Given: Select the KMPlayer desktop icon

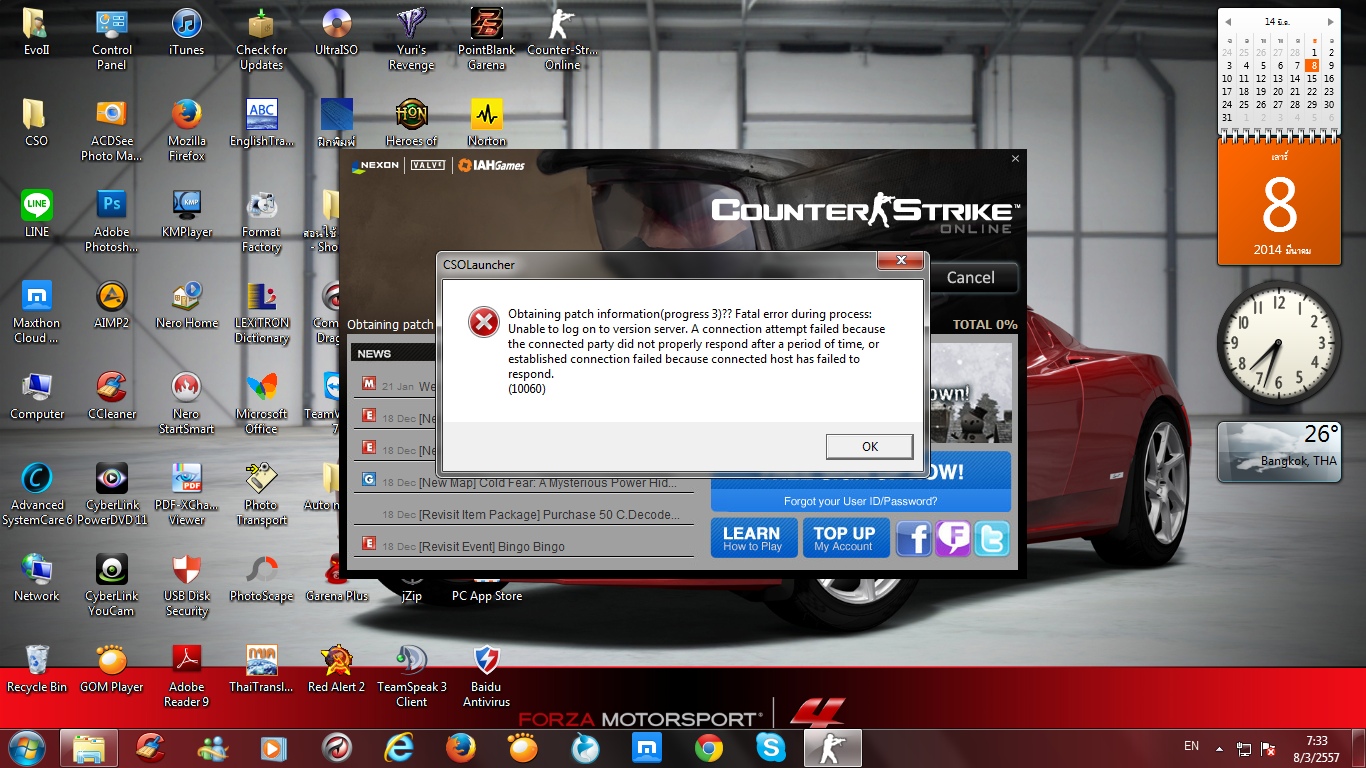Looking at the screenshot, I should [x=187, y=214].
